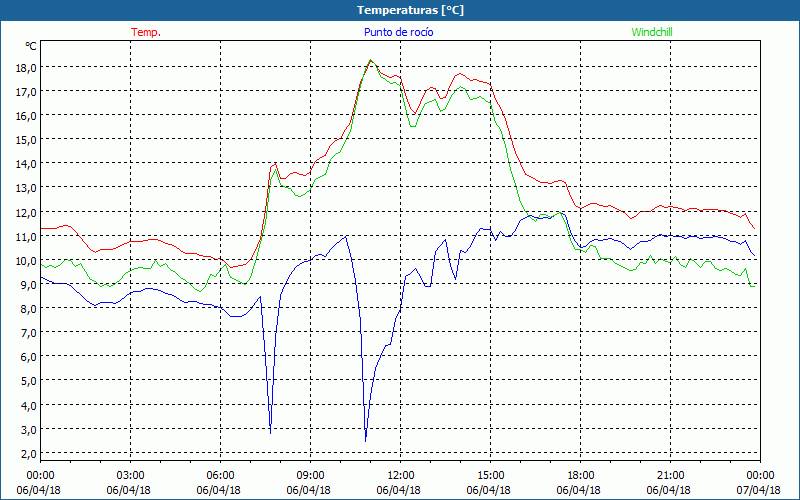Image resolution: width=800 pixels, height=500 pixels.
Task: Click the '6,0' y-axis value
Action: click(28, 357)
